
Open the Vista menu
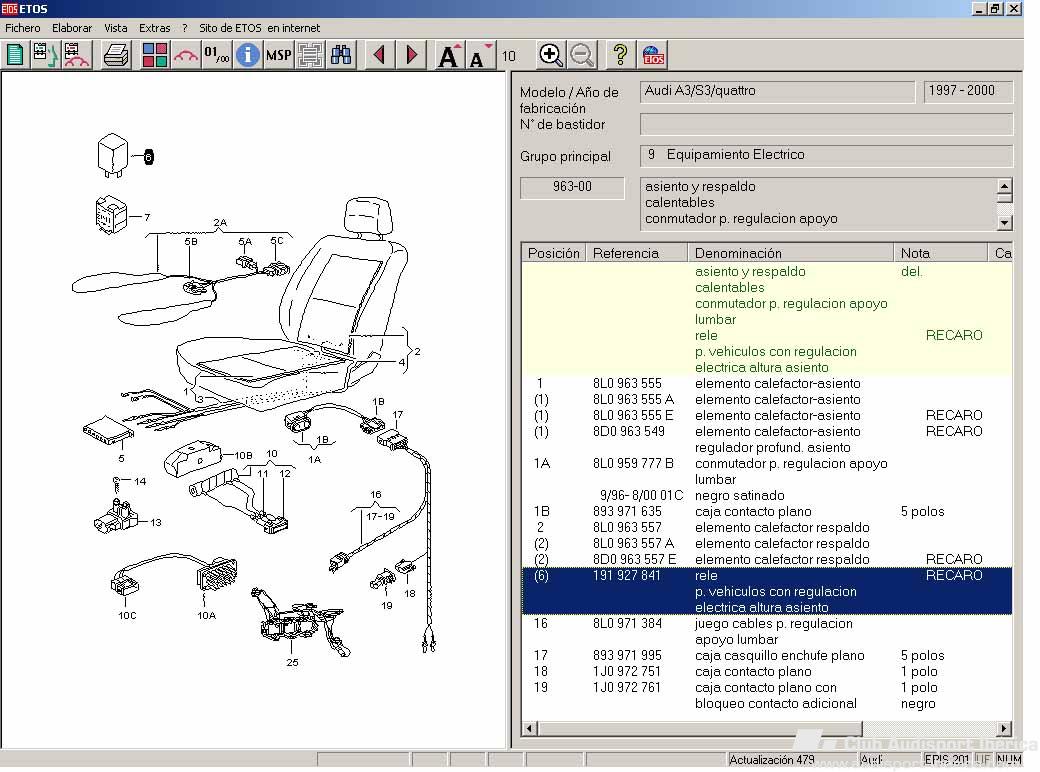click(115, 28)
